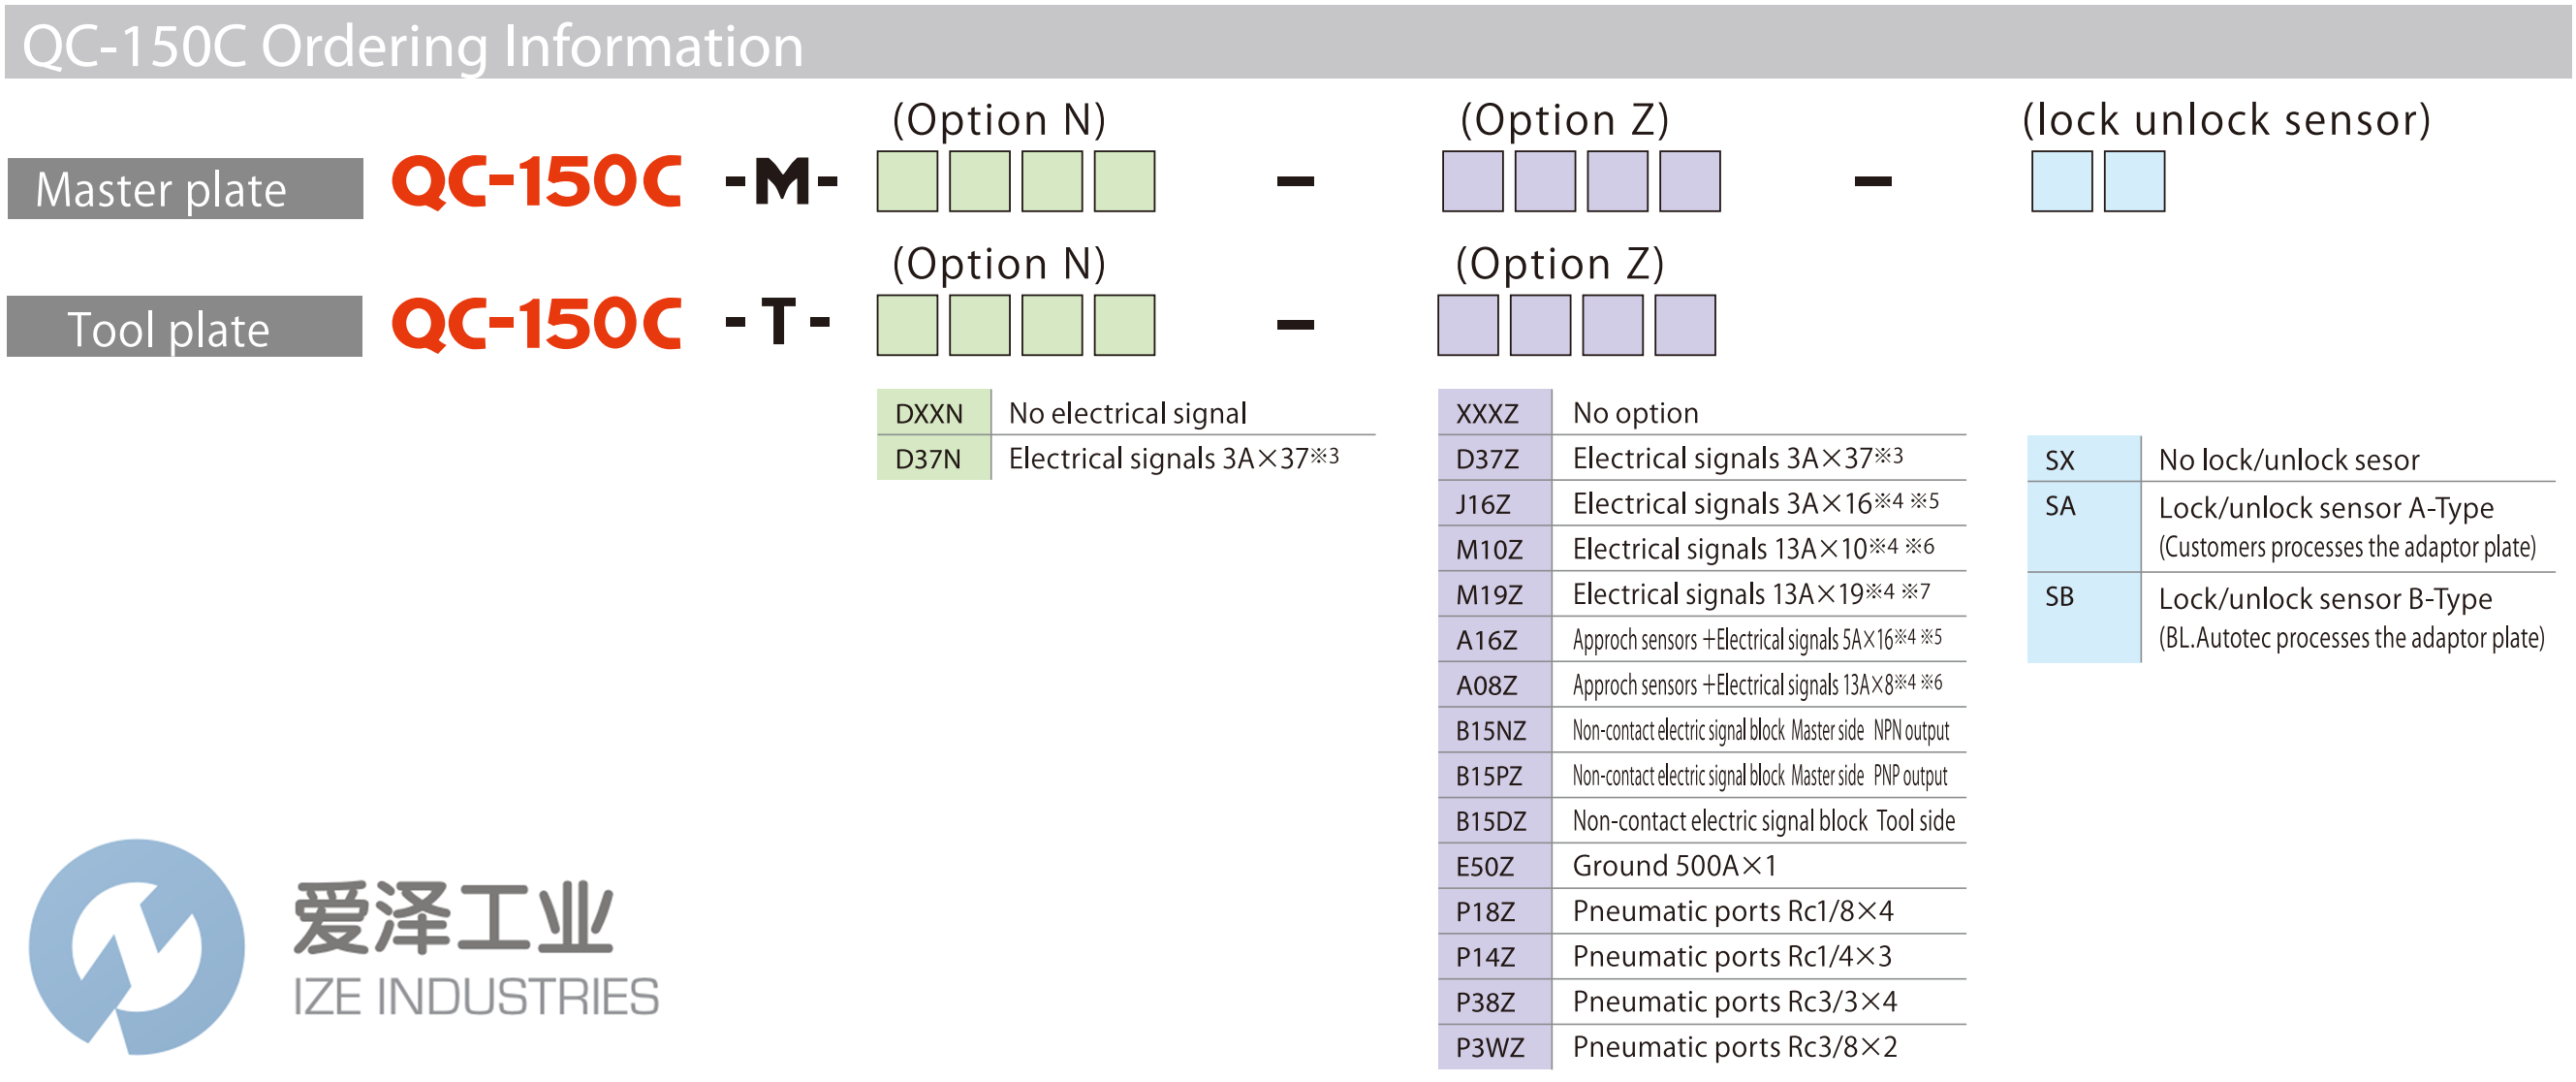Click the 爱泽工业 Chinese company name

(x=453, y=917)
